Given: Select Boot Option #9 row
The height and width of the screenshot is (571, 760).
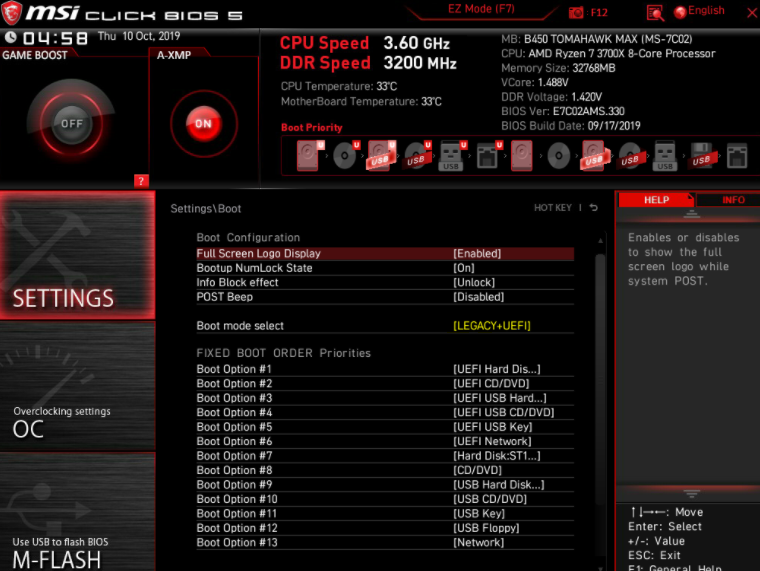Looking at the screenshot, I should [x=385, y=485].
